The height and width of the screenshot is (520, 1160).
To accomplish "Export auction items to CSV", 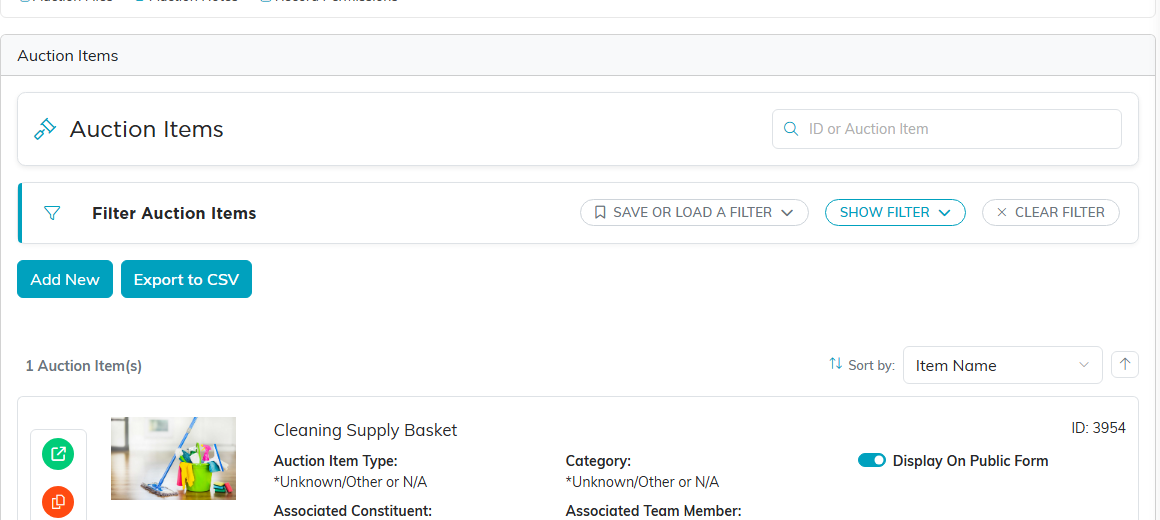I will (186, 279).
